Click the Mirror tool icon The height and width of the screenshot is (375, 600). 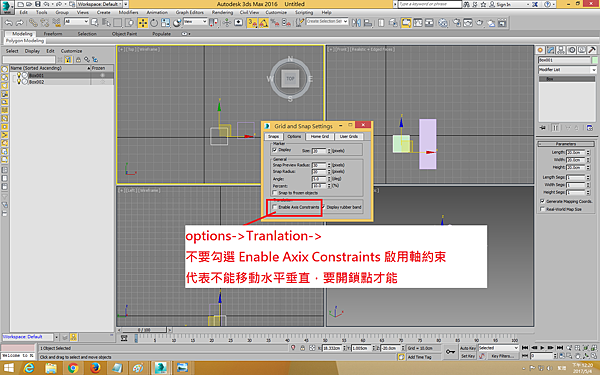coord(356,23)
